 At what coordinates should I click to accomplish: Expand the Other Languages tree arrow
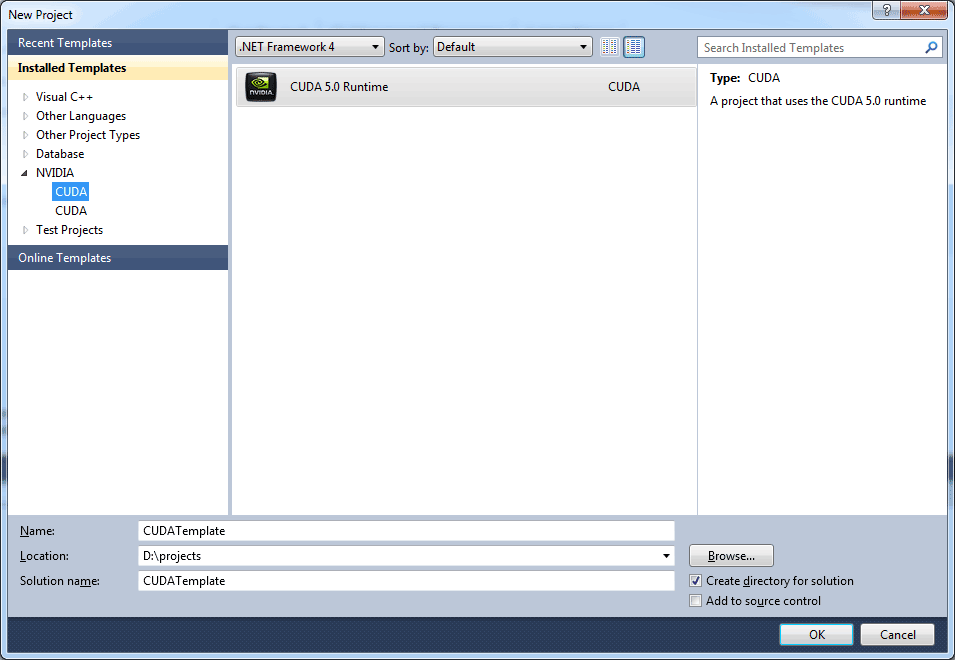(x=25, y=116)
